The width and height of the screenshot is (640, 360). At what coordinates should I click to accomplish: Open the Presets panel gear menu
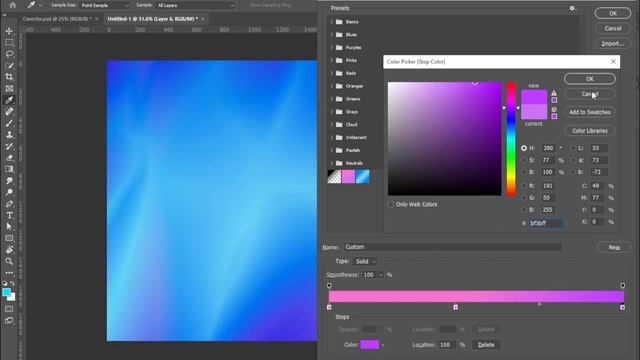(x=572, y=8)
